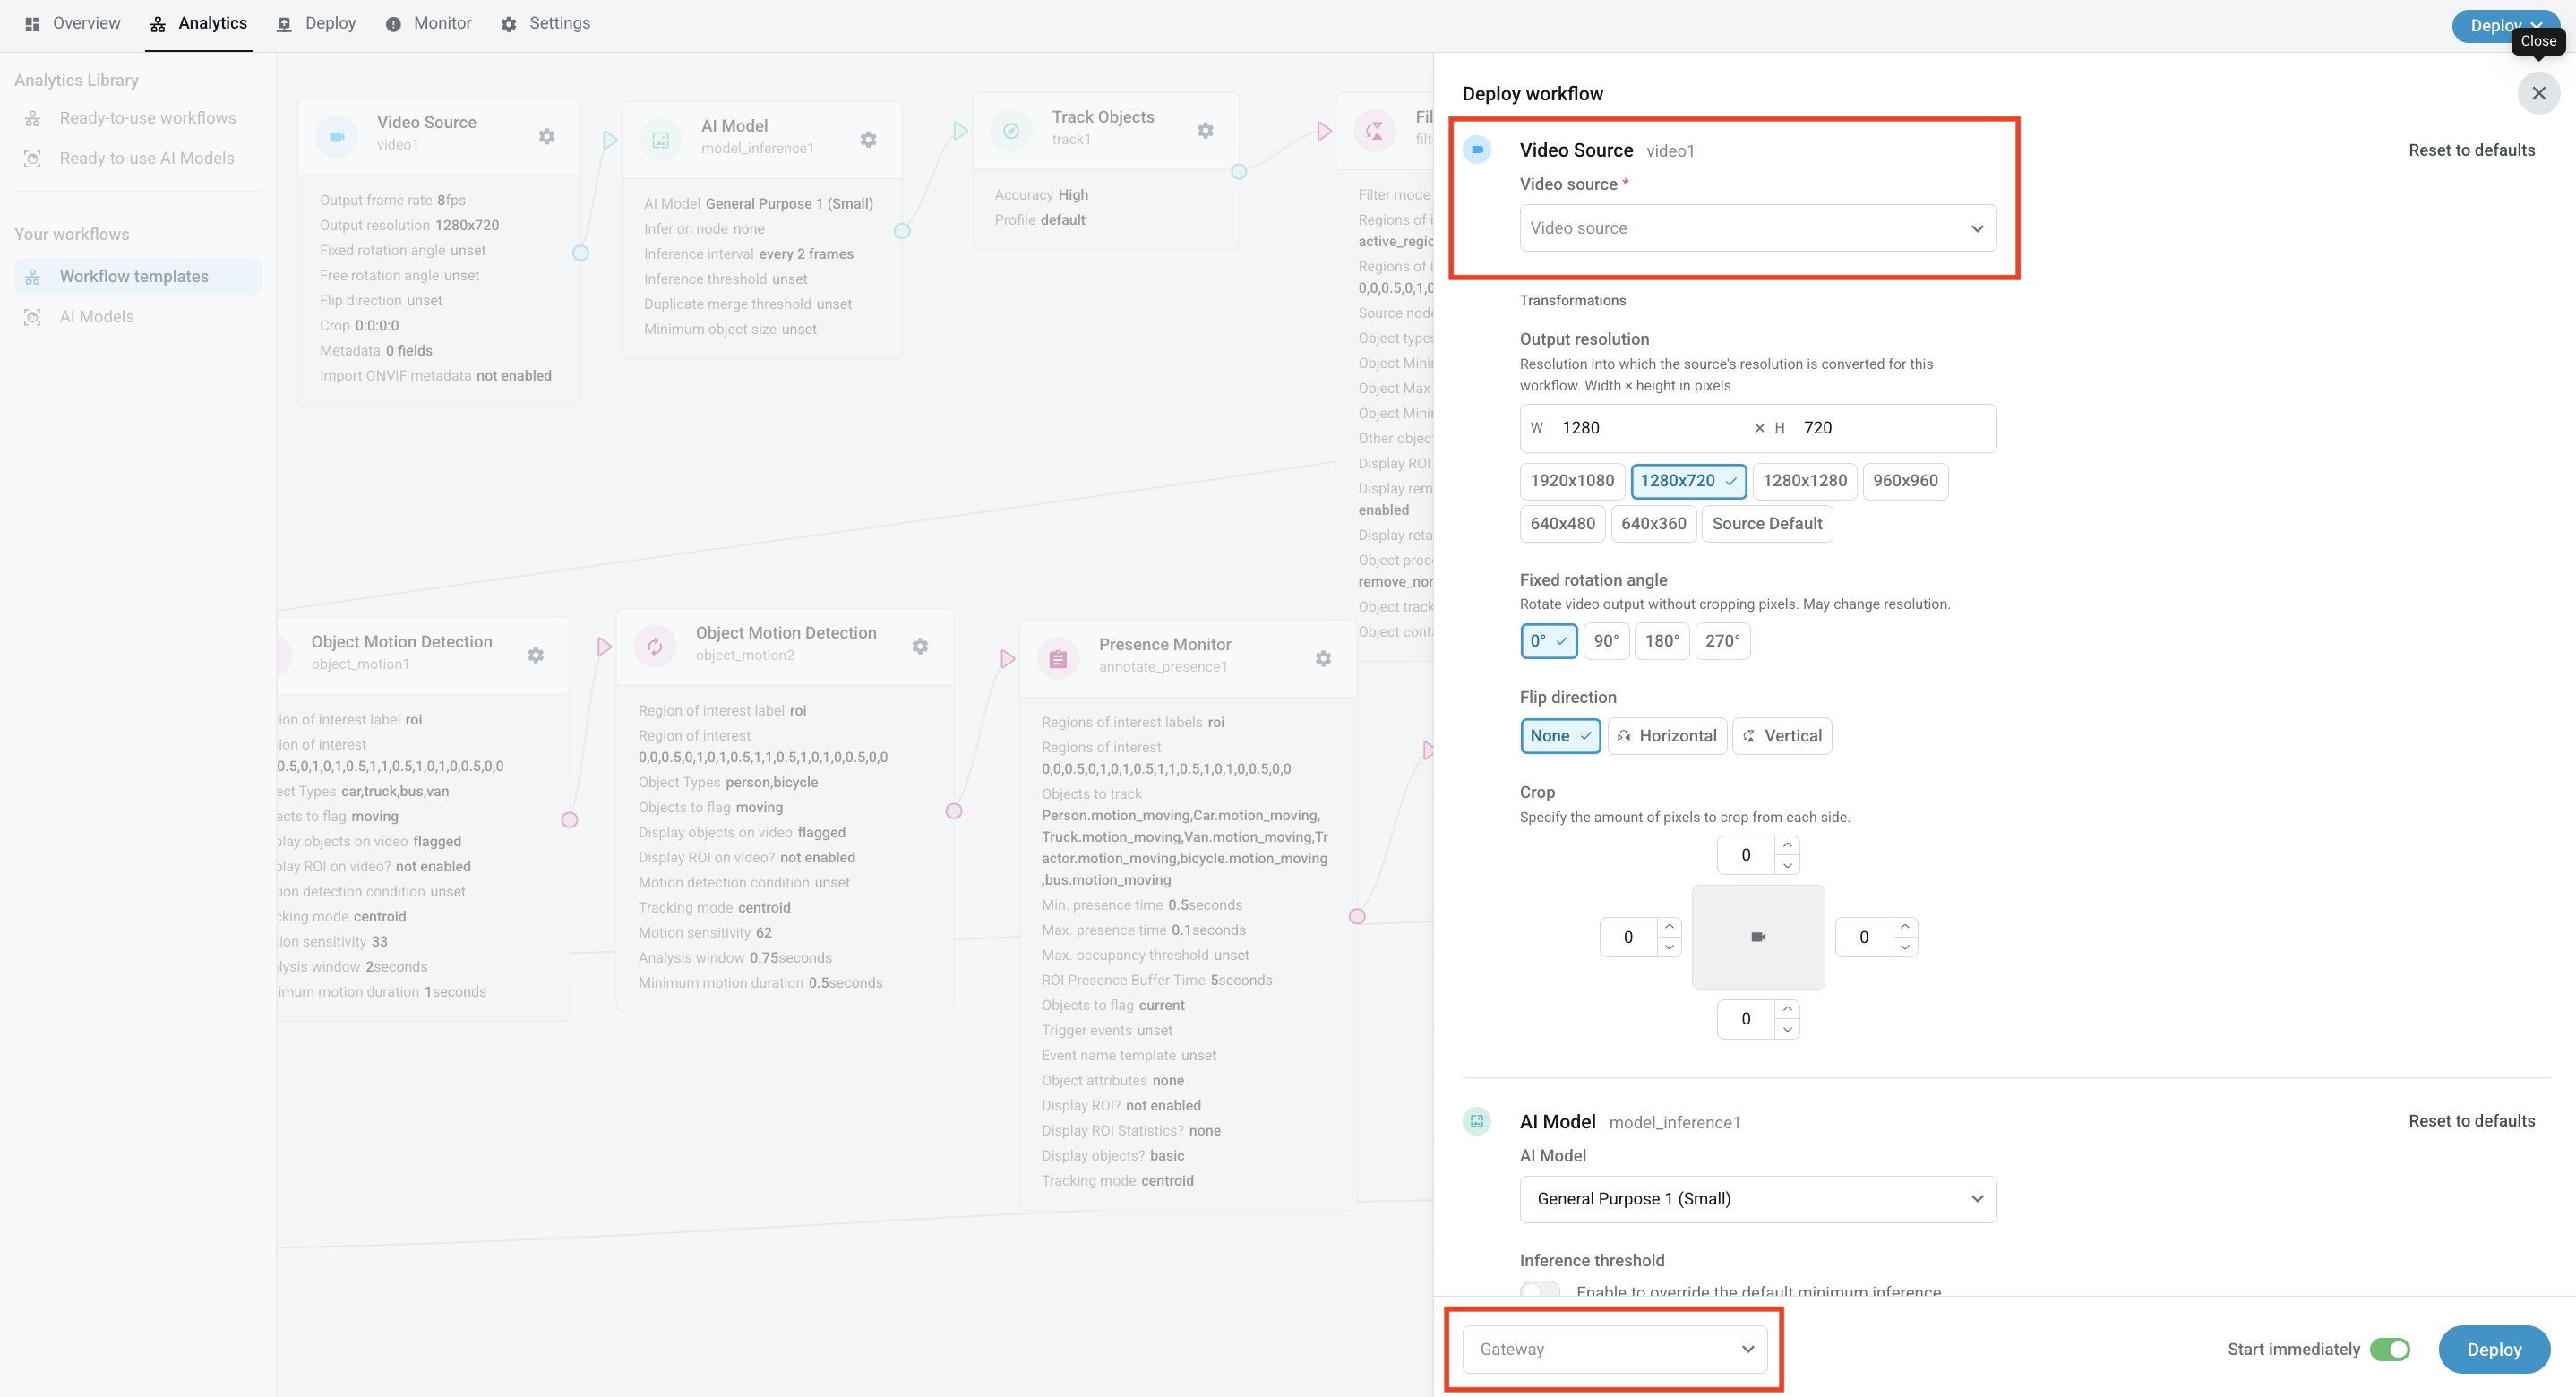
Task: Click the Presence Monitor clipboard icon
Action: (x=1058, y=658)
